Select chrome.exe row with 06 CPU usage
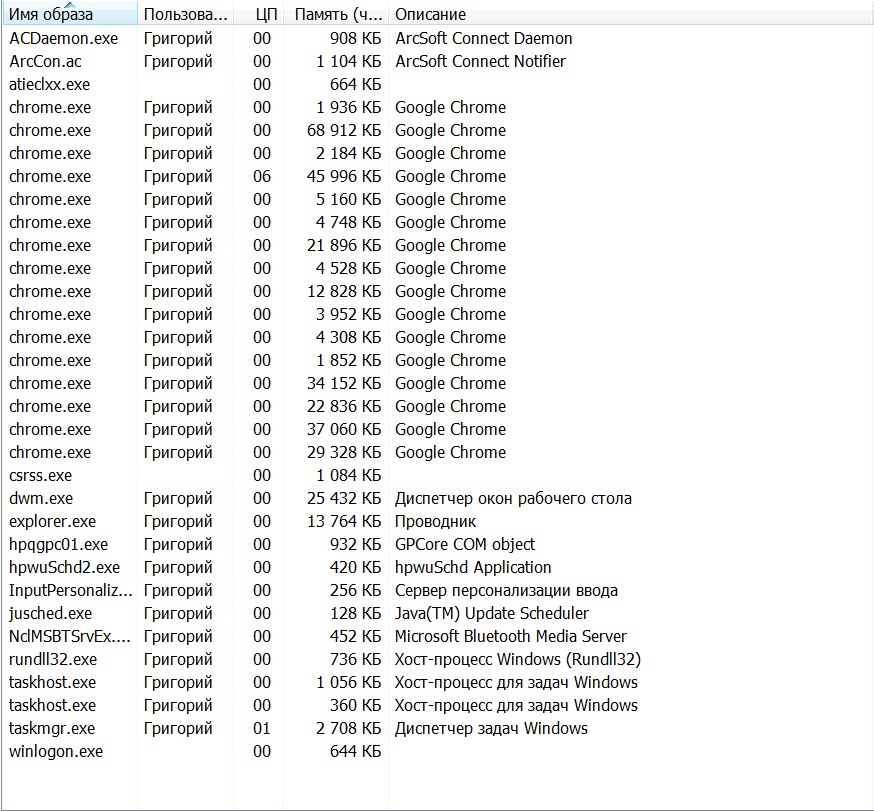Image resolution: width=874 pixels, height=811 pixels. click(50, 176)
